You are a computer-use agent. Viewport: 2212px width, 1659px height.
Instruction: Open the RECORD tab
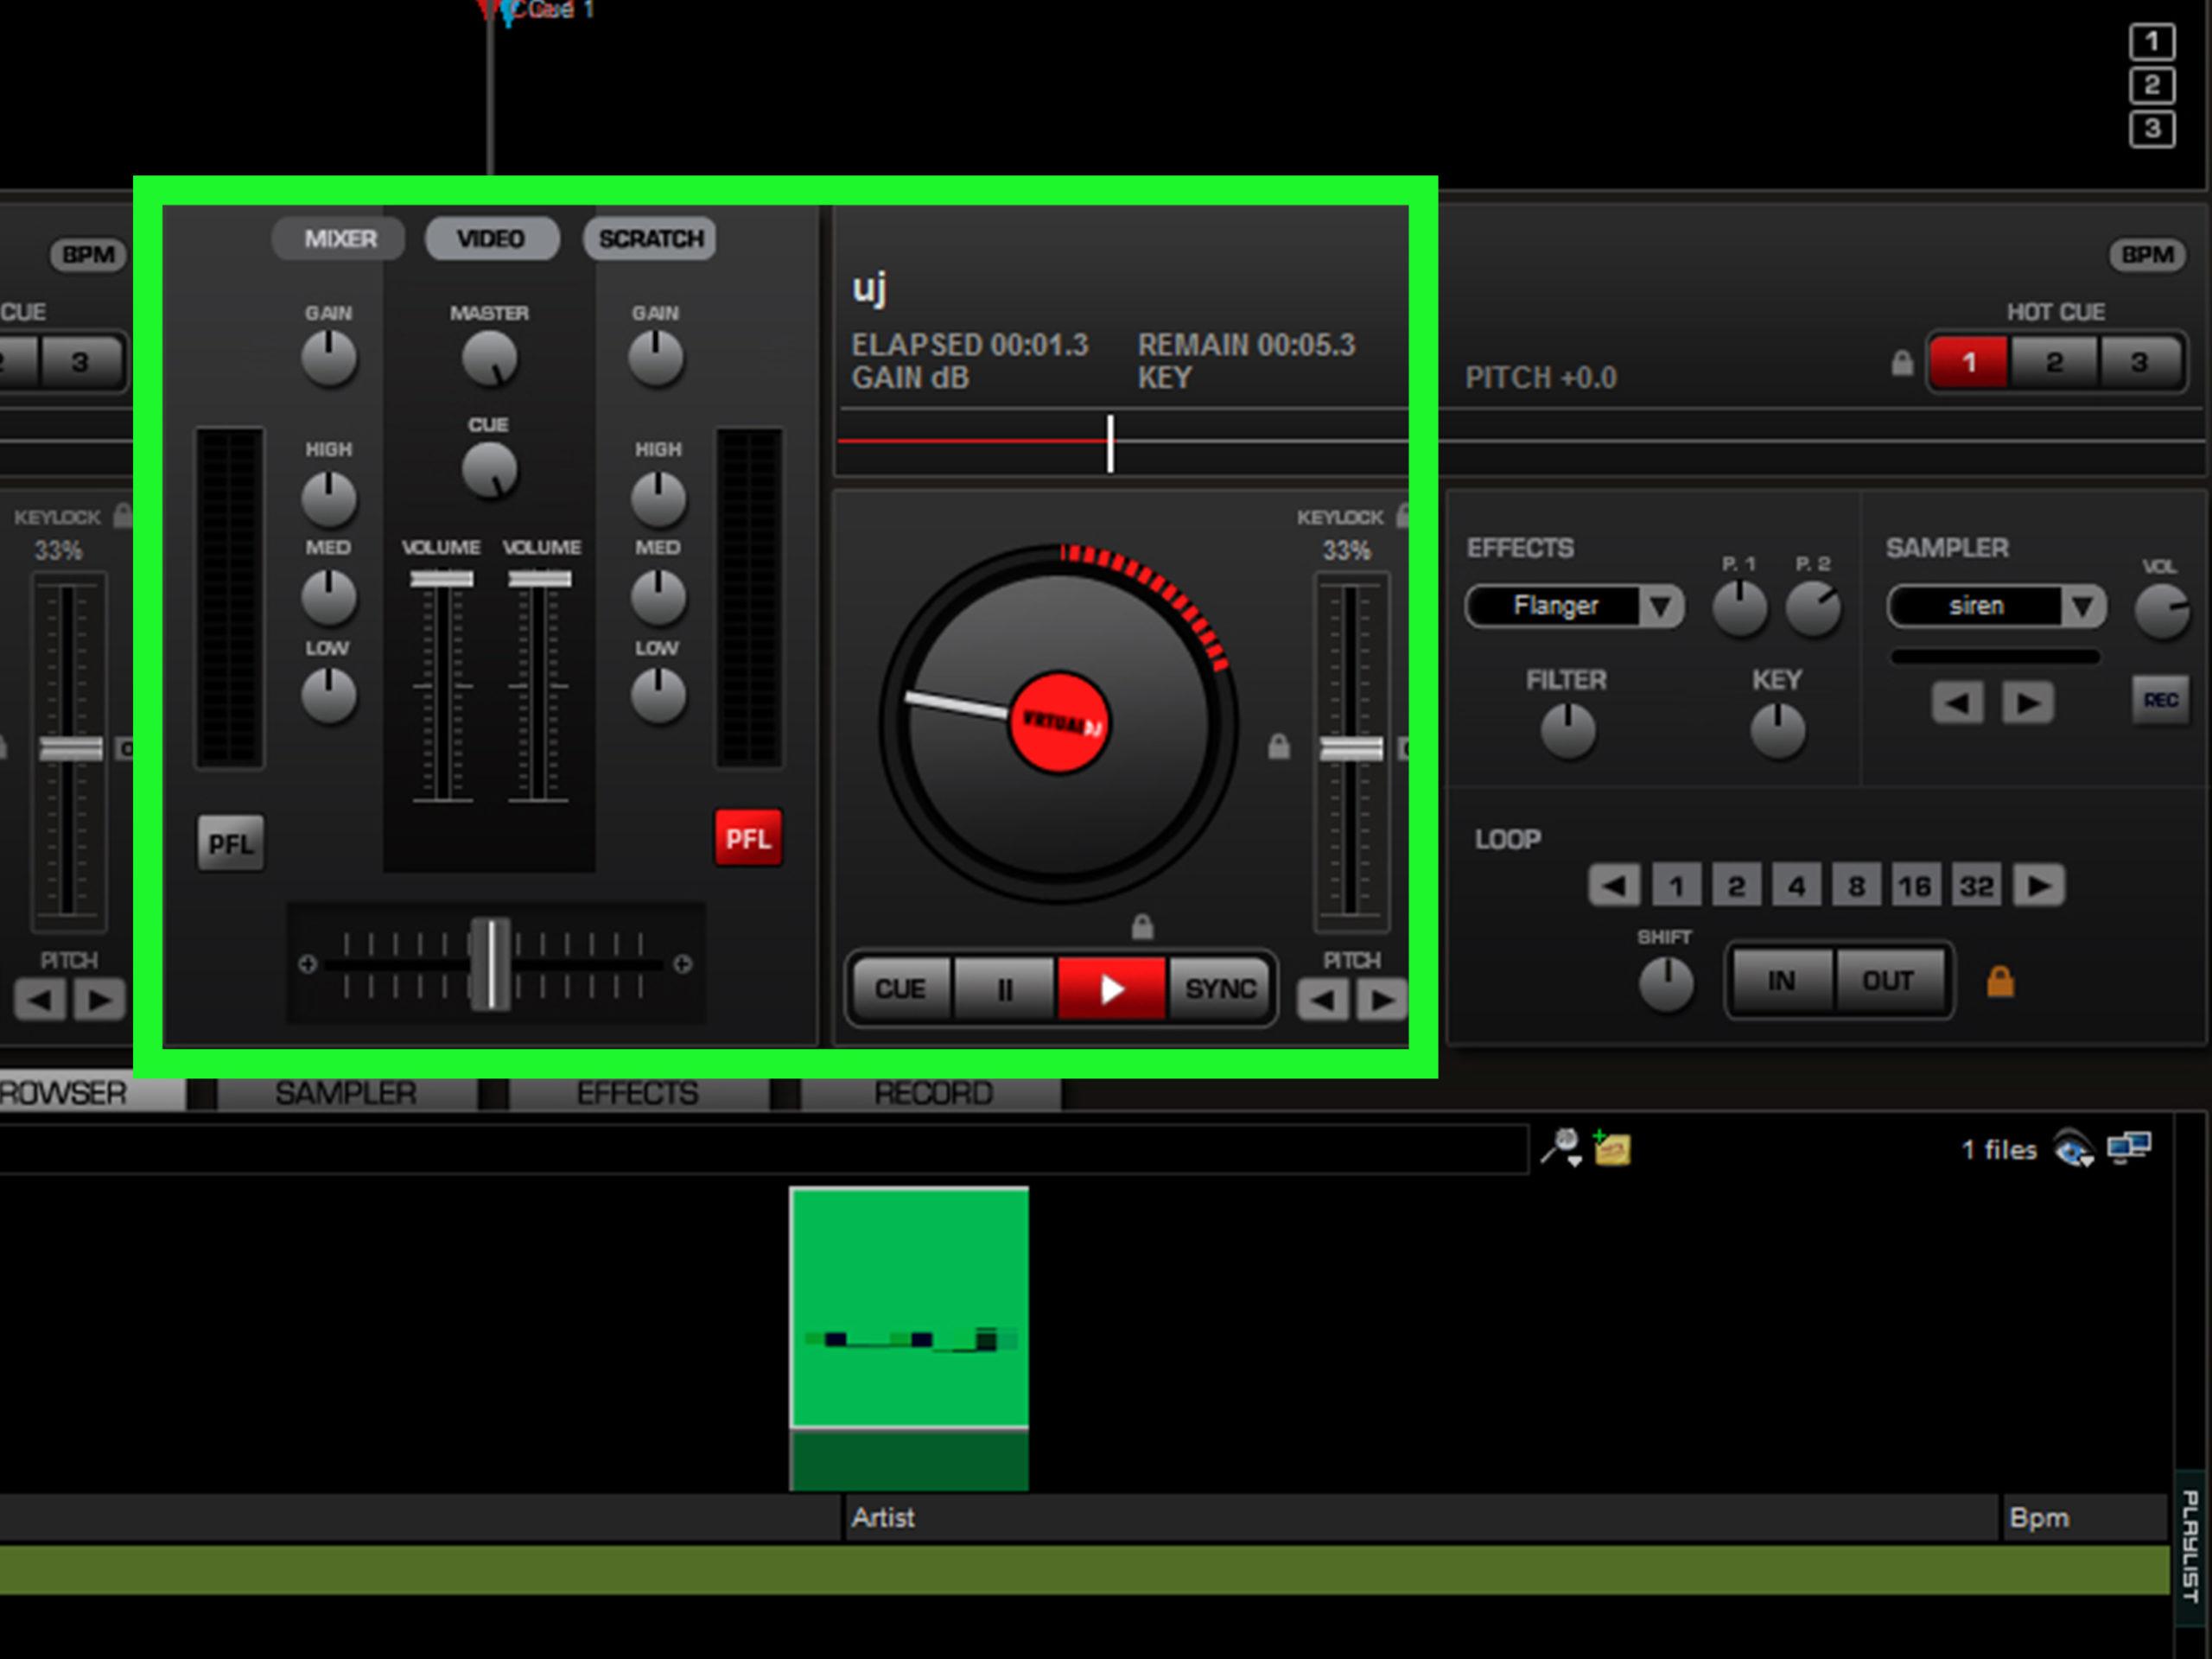932,1093
